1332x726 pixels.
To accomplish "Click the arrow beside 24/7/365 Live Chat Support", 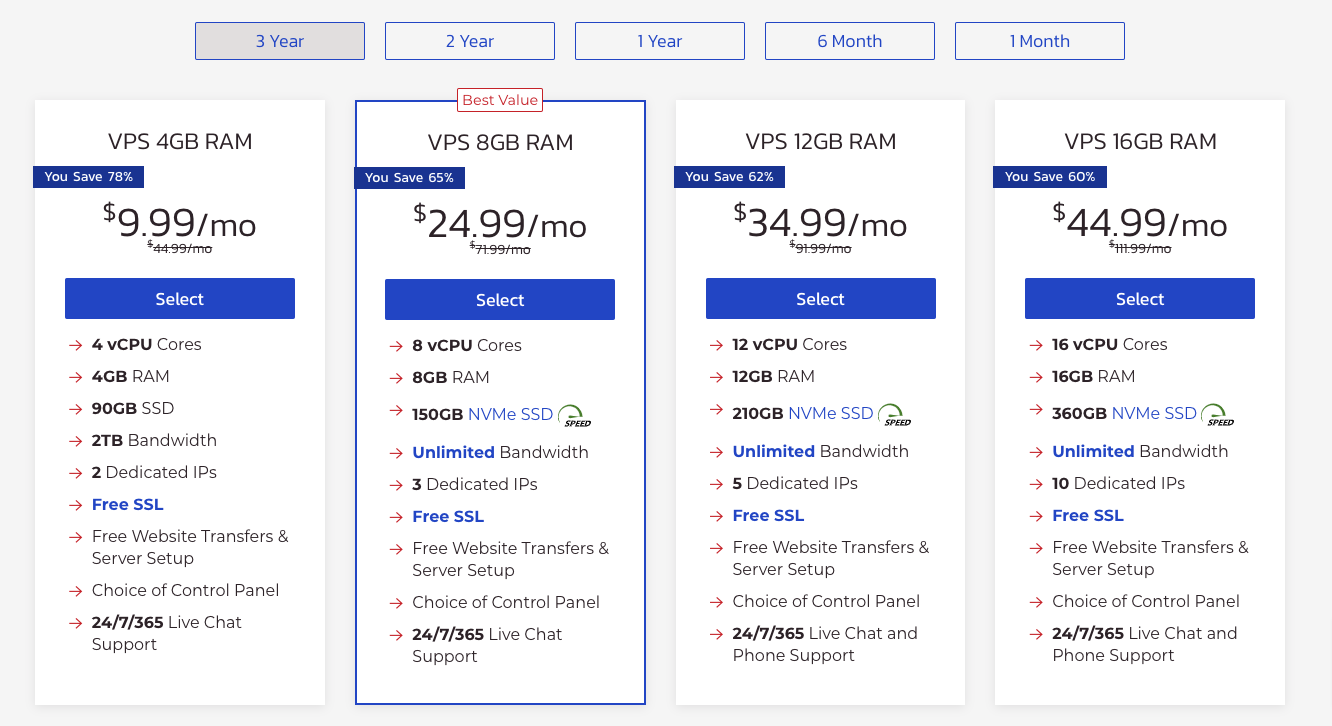I will coord(74,622).
